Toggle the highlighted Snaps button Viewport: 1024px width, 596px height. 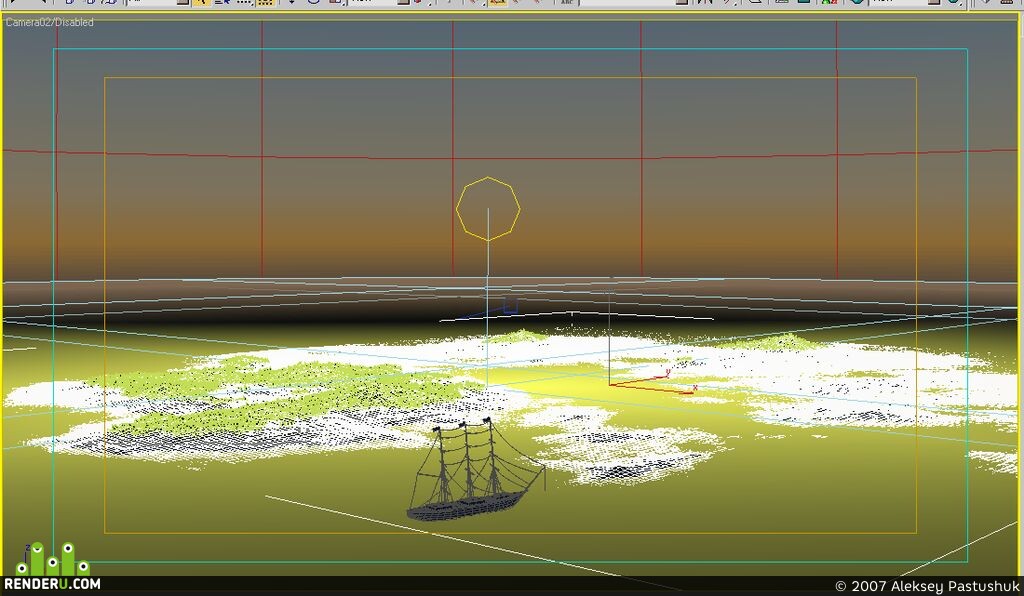(x=498, y=3)
